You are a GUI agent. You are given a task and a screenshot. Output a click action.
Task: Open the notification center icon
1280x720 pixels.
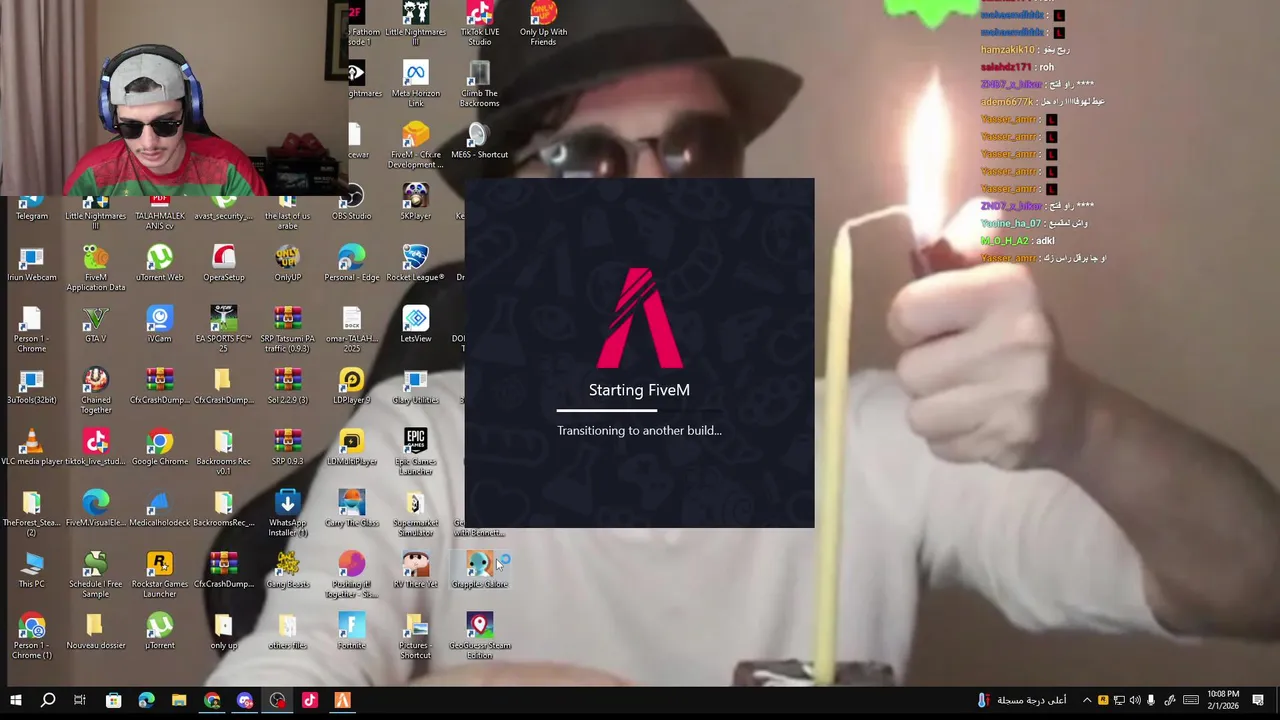1259,701
